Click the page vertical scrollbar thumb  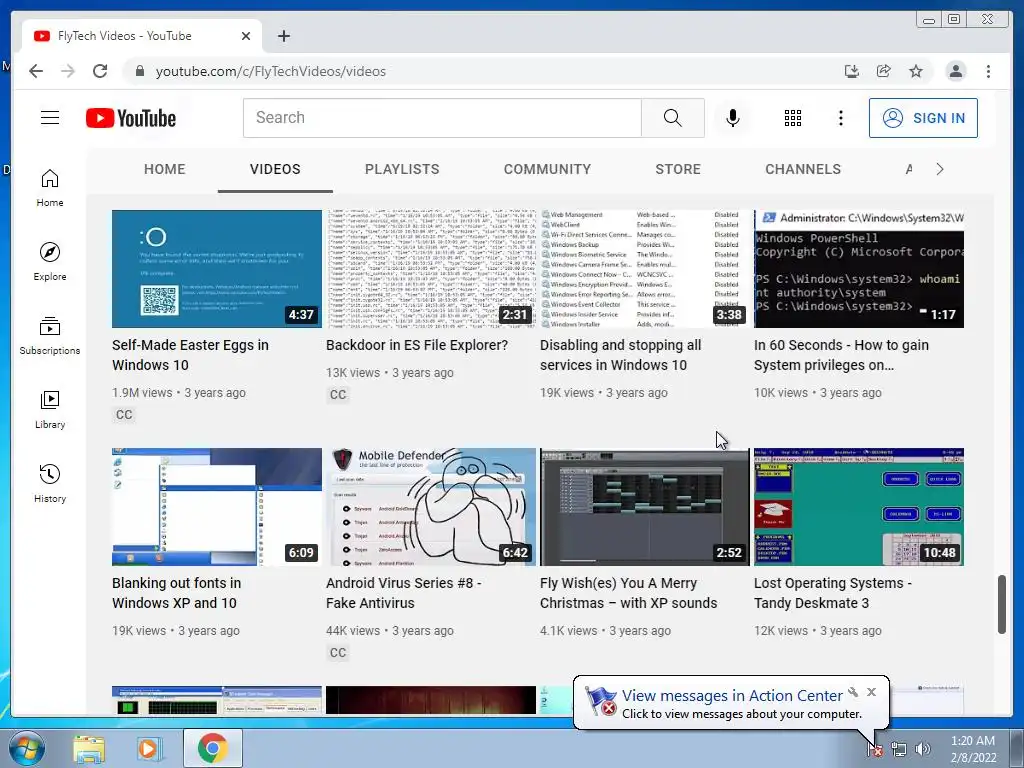tap(1002, 604)
